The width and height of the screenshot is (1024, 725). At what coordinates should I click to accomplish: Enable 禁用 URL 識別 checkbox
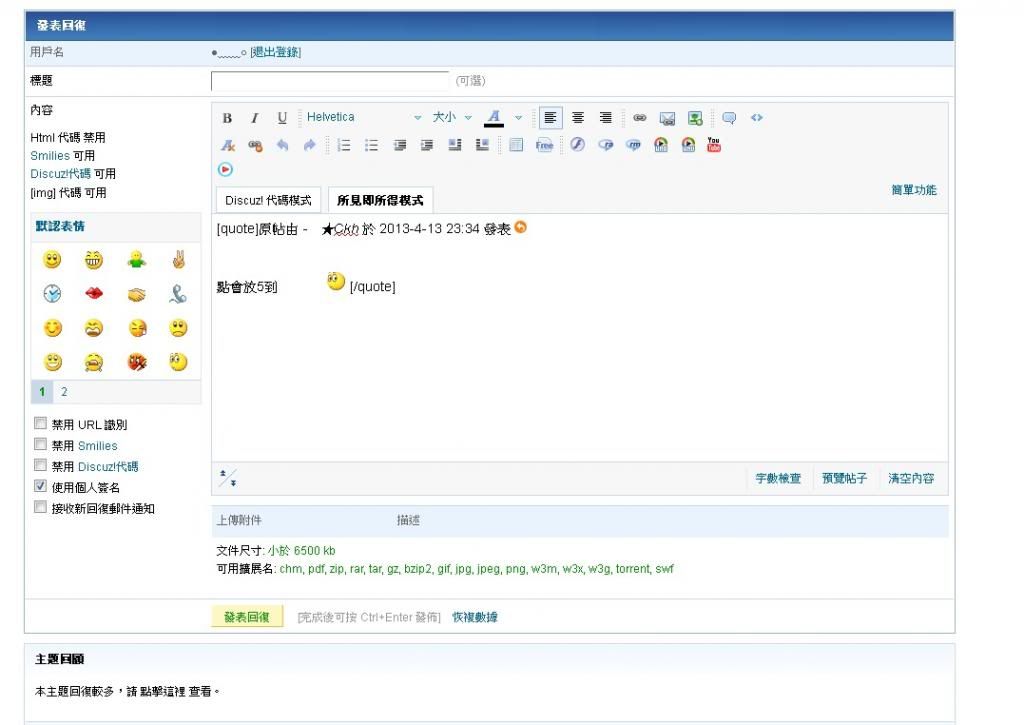41,424
